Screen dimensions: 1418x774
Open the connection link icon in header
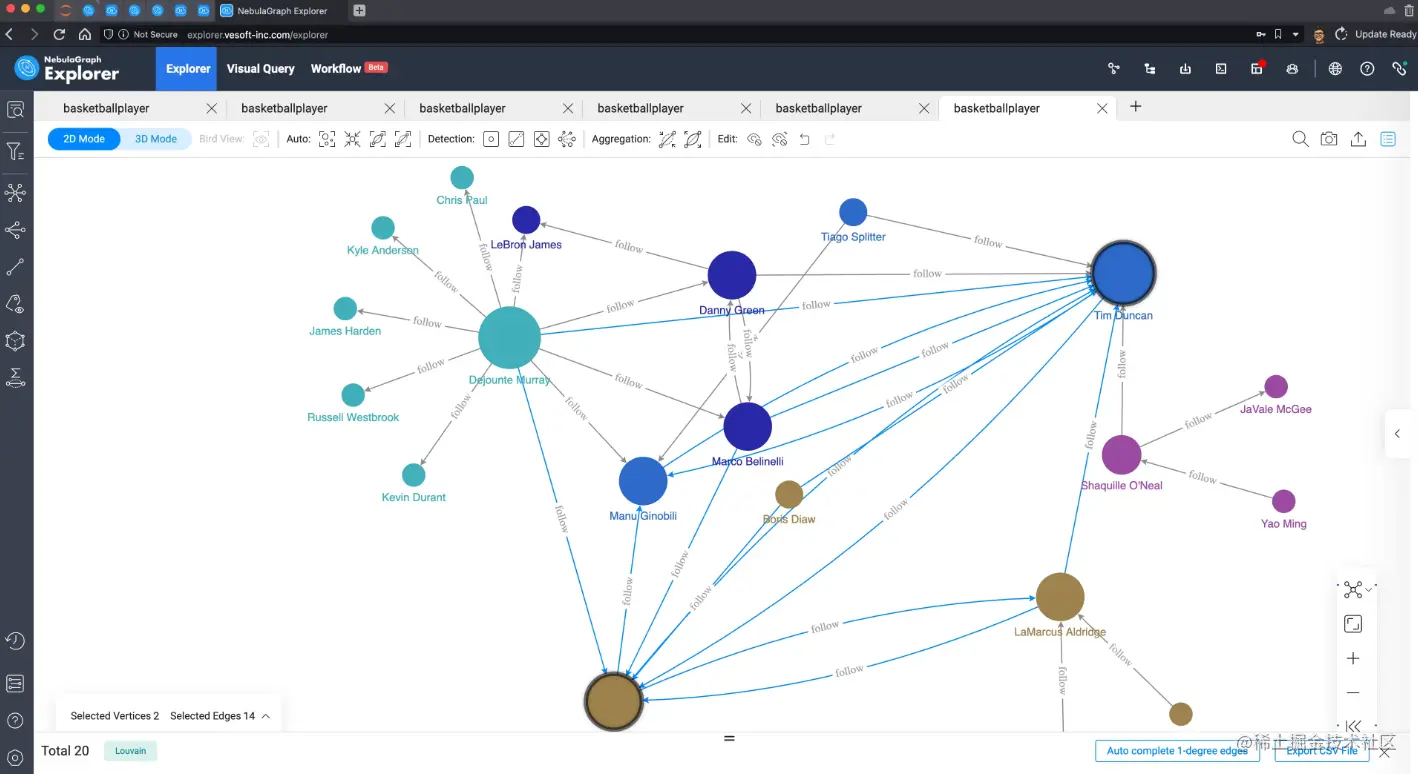pos(1399,69)
